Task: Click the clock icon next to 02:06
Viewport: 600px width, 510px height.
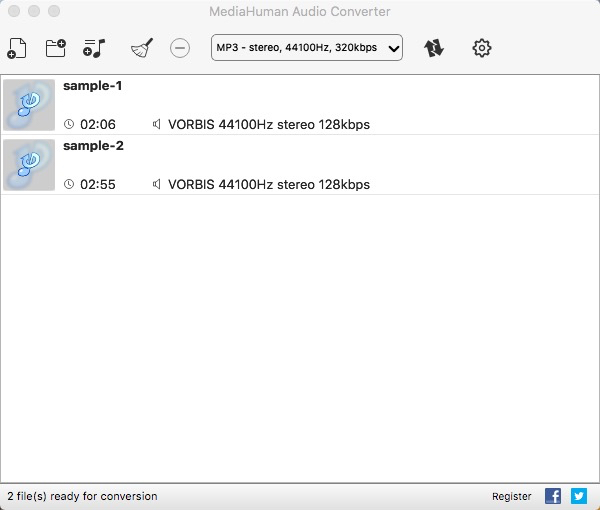Action: 69,124
